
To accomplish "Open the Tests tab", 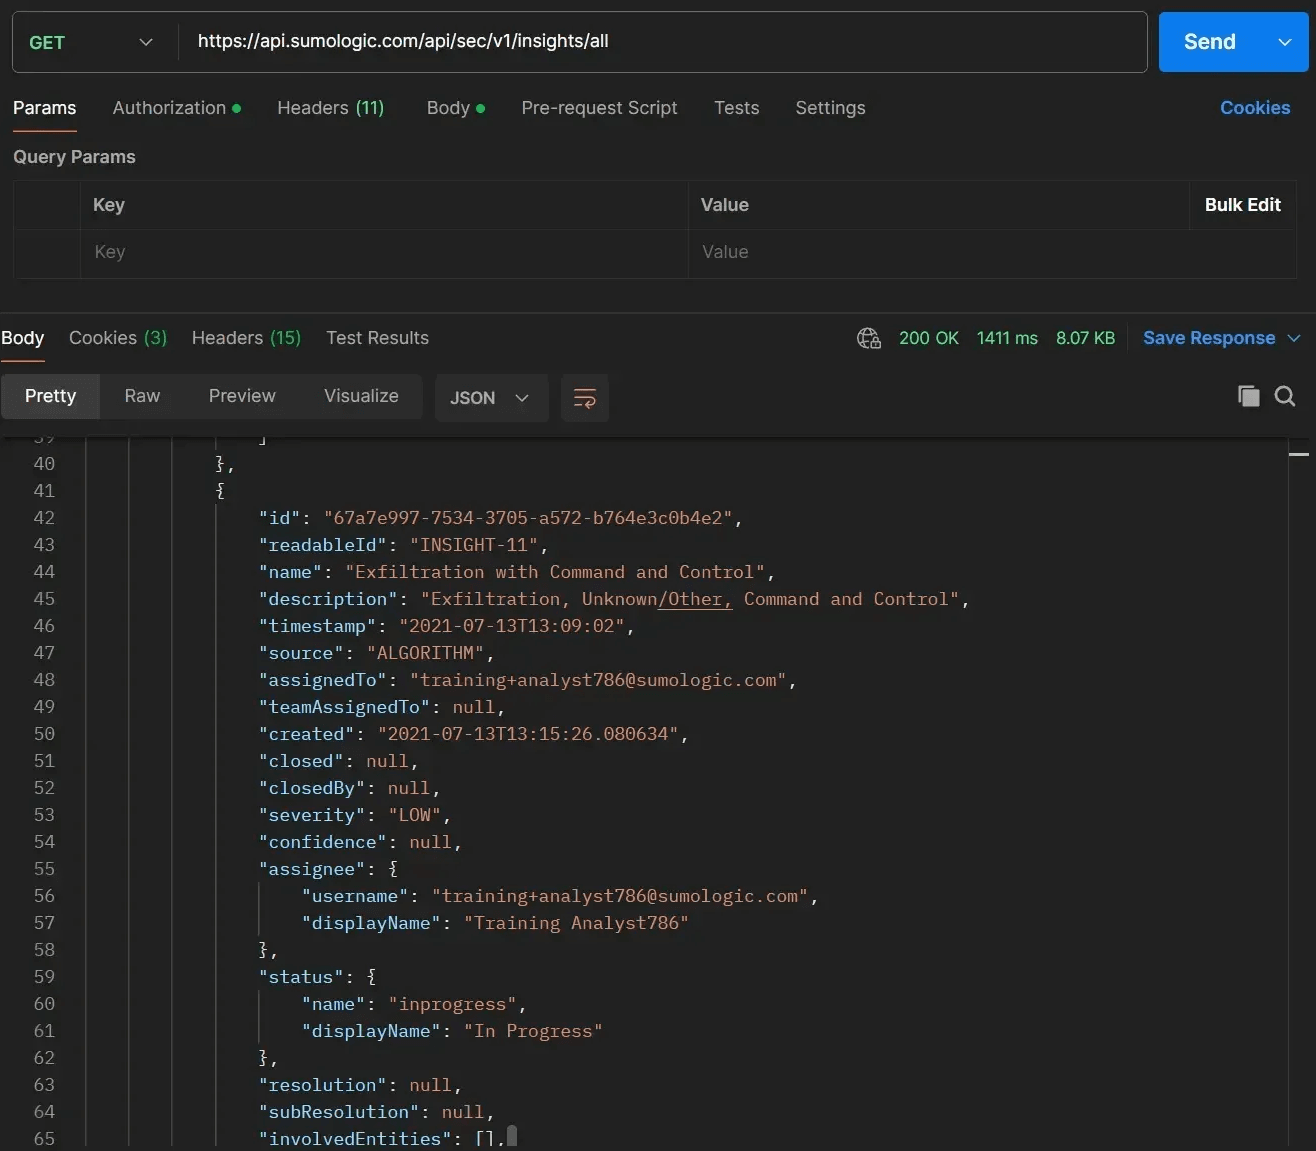I will click(736, 108).
